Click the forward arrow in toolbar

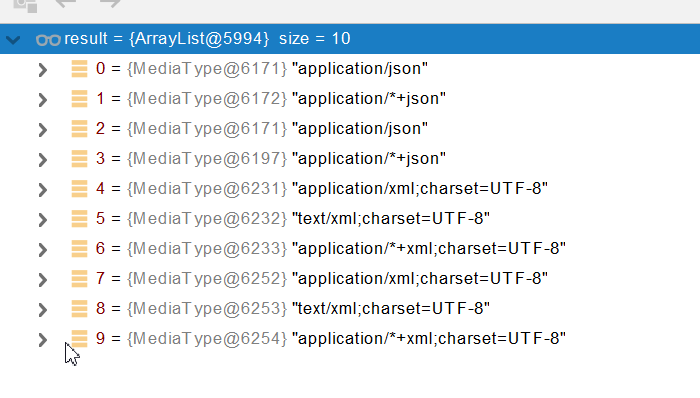(x=110, y=4)
